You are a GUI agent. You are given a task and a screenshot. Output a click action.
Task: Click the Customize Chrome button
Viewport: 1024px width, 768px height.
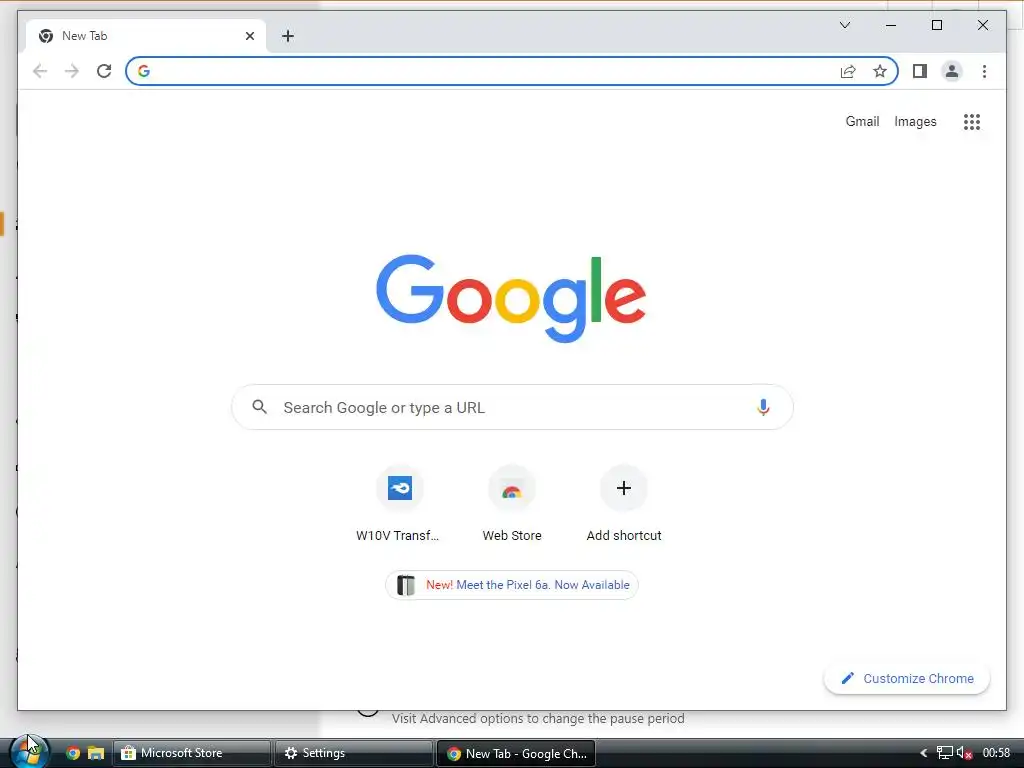[x=906, y=679]
